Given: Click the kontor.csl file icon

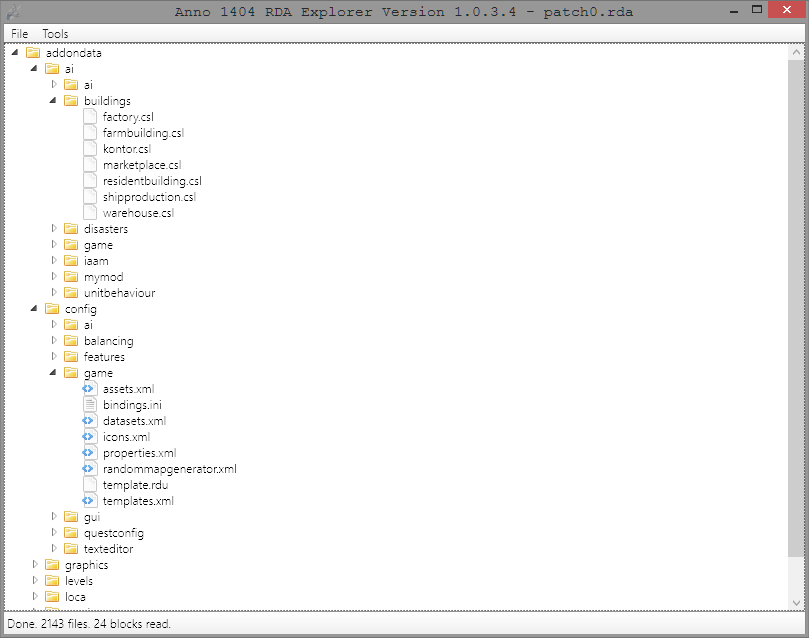Looking at the screenshot, I should [x=90, y=149].
